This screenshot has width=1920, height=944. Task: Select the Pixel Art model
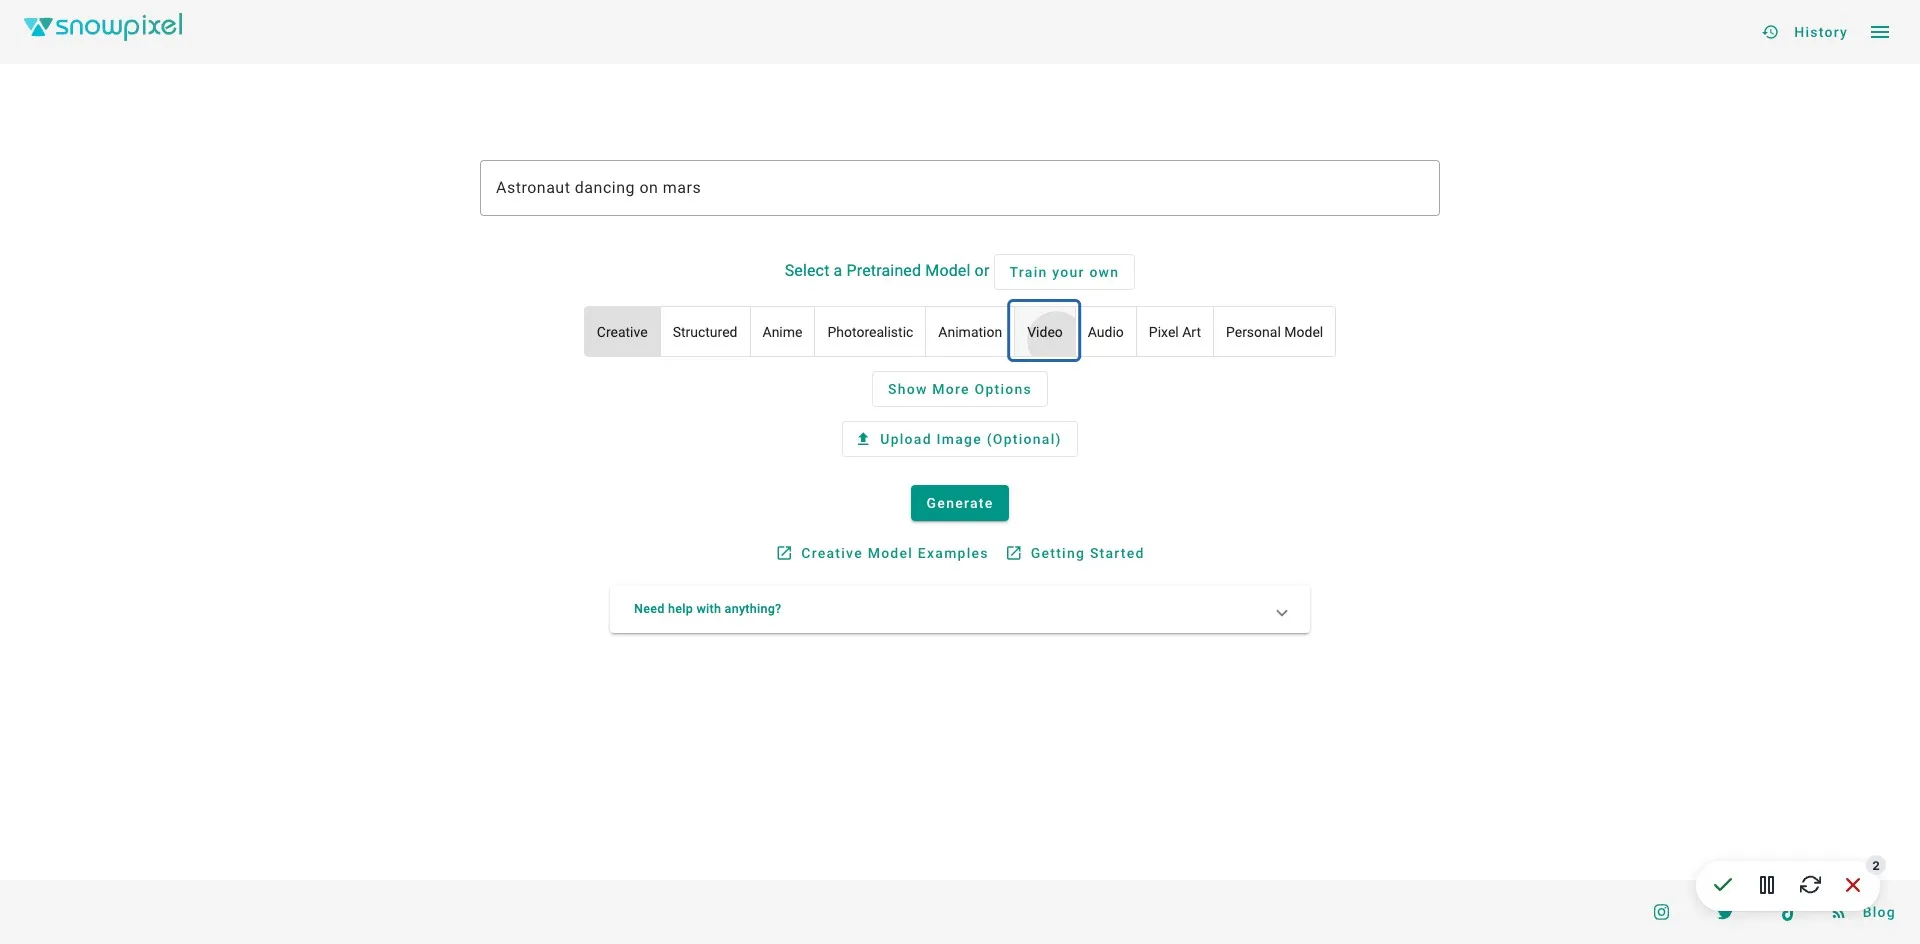[x=1175, y=332]
